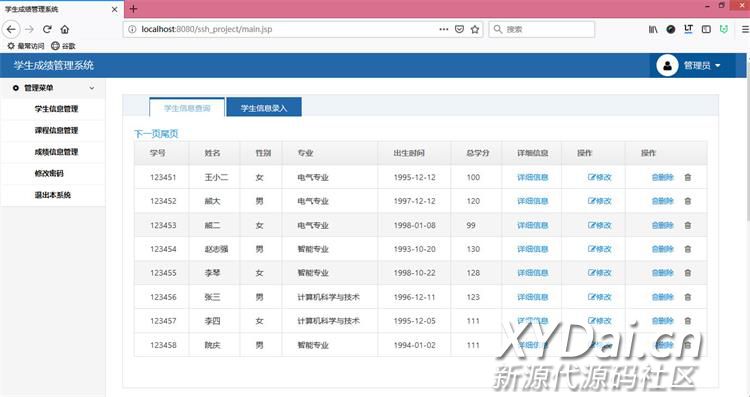Click trash icon for student 123452

coord(688,201)
